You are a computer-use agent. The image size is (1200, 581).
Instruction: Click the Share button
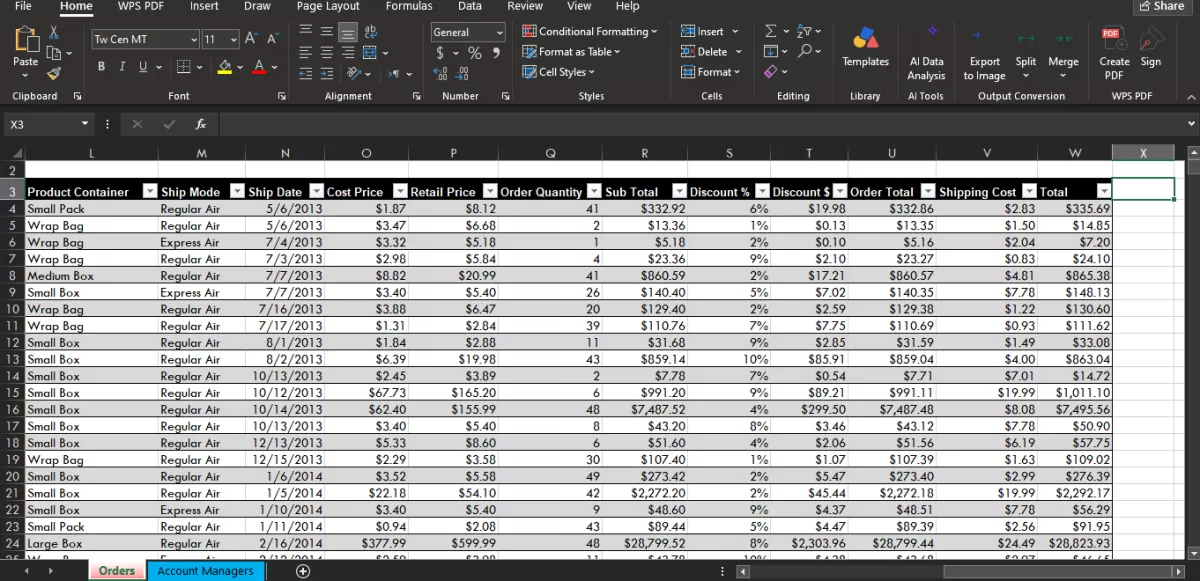1161,6
